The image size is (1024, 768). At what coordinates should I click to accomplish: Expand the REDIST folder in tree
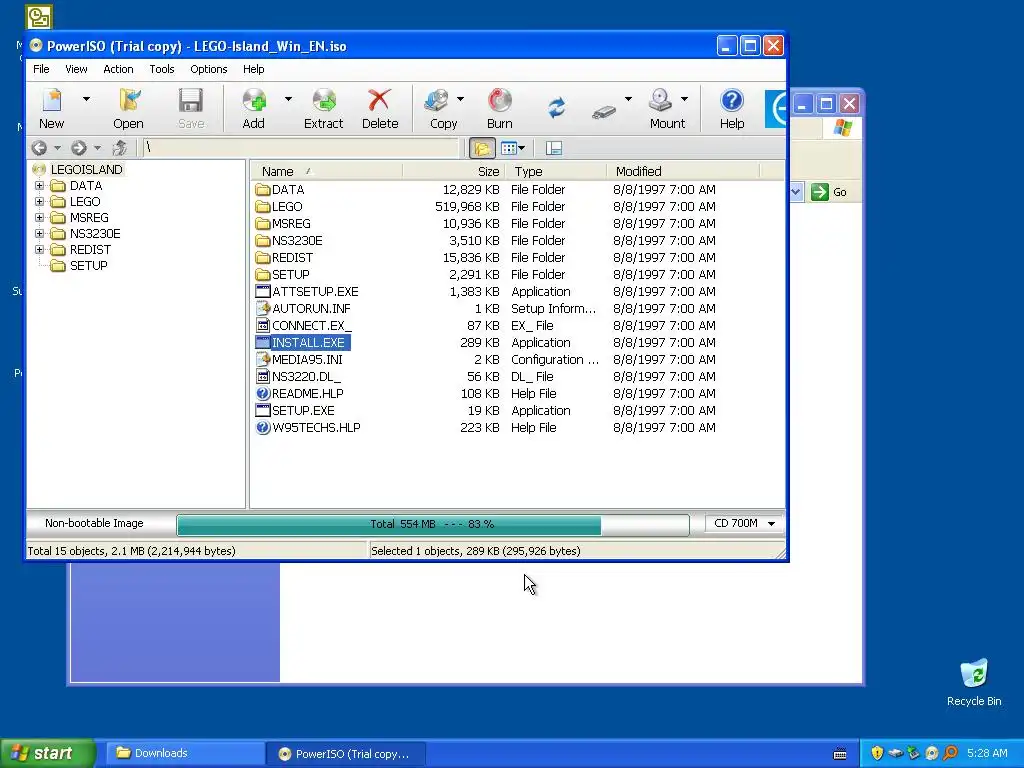(x=39, y=249)
